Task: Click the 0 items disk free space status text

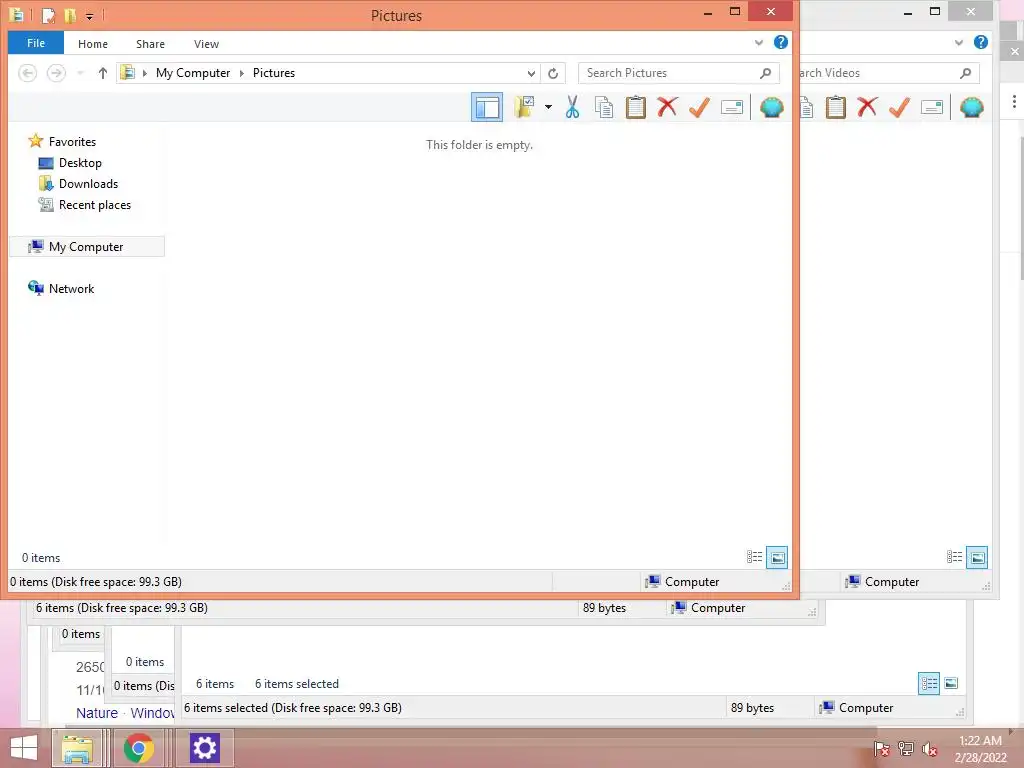Action: [96, 582]
